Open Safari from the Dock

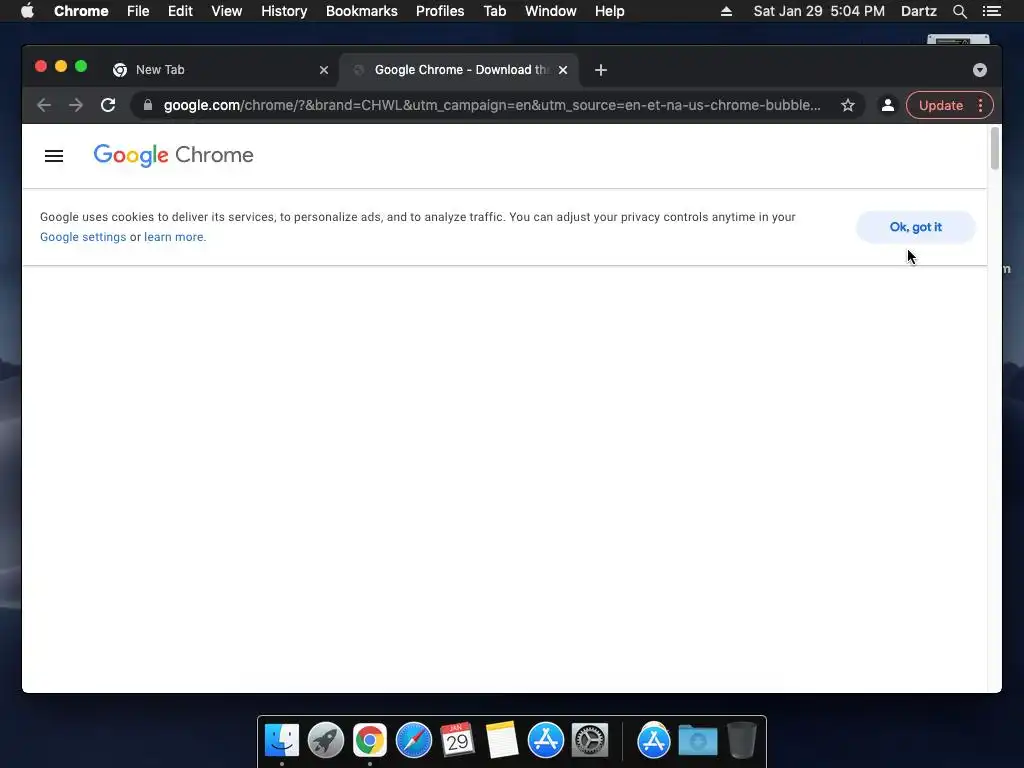pos(413,740)
